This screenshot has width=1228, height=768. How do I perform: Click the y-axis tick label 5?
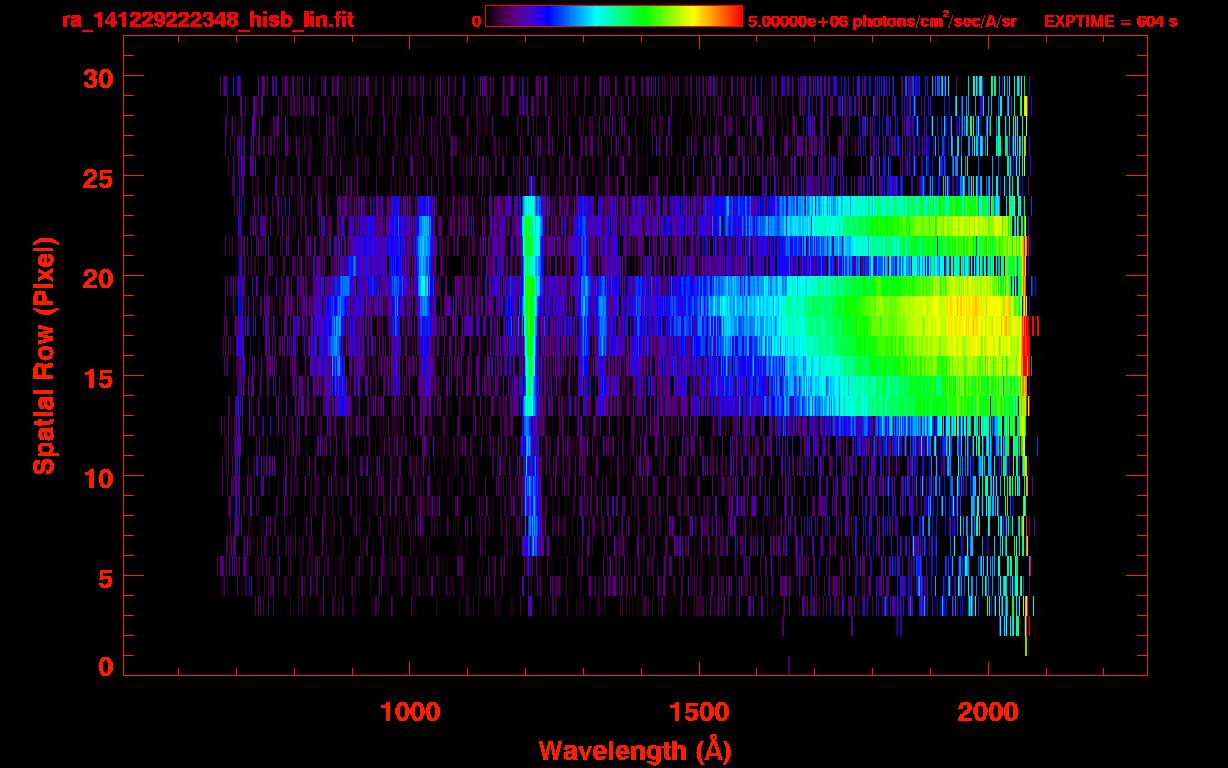point(106,577)
